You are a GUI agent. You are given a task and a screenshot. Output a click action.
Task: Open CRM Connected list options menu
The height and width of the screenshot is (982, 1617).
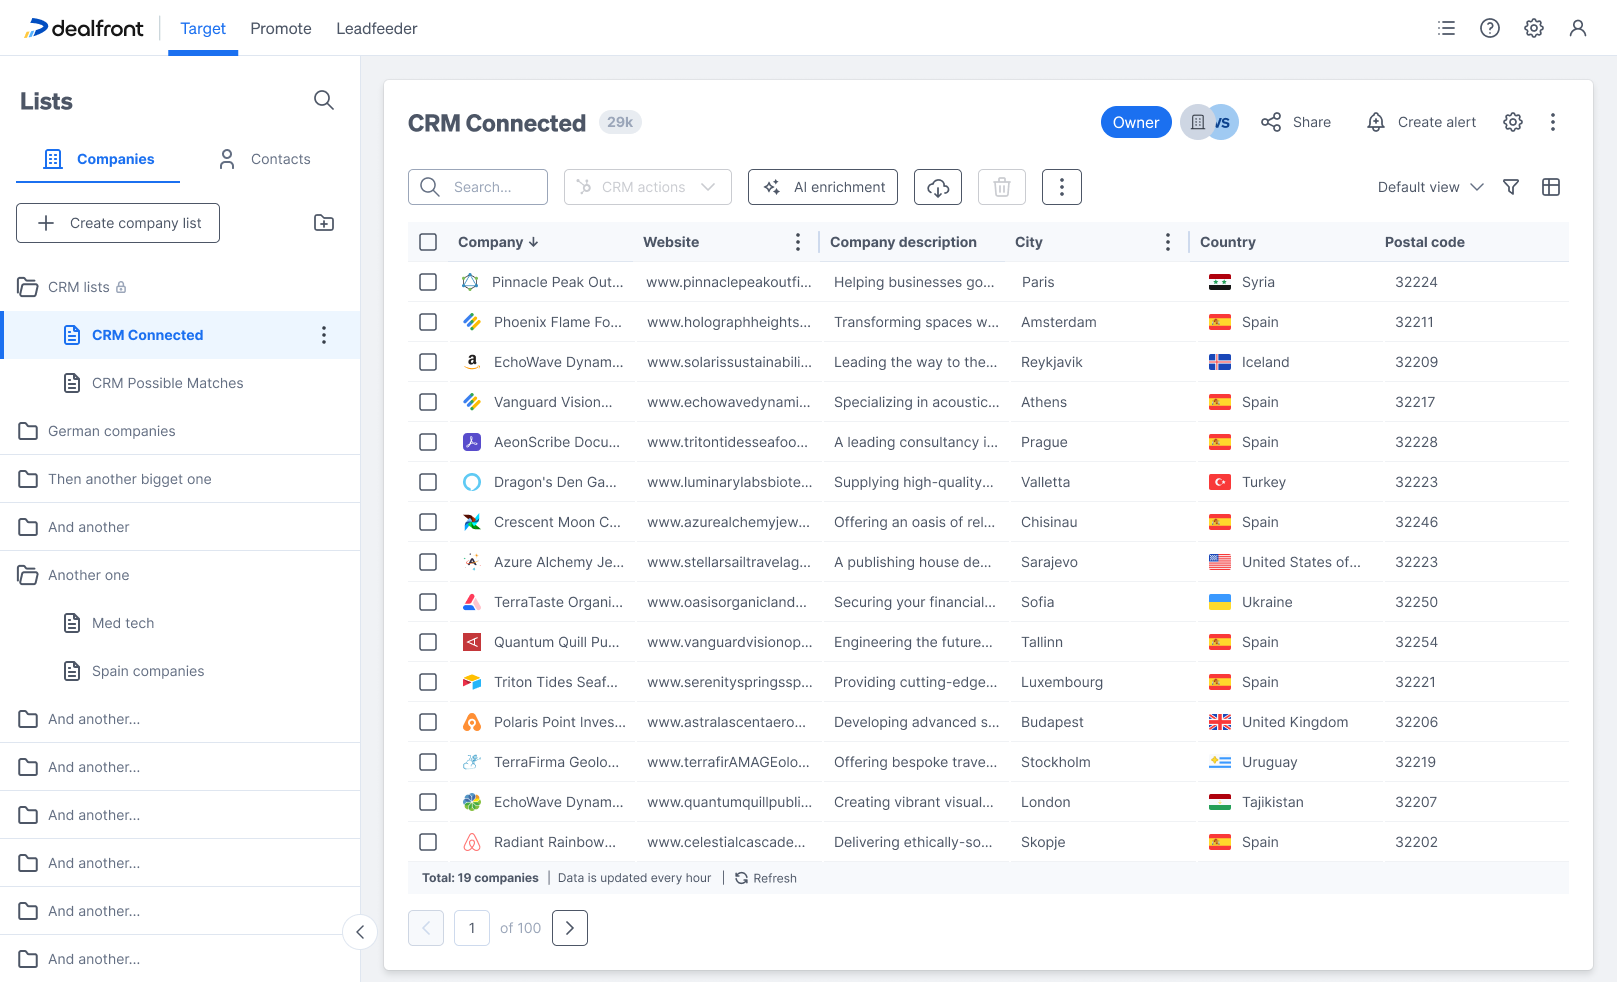point(324,335)
